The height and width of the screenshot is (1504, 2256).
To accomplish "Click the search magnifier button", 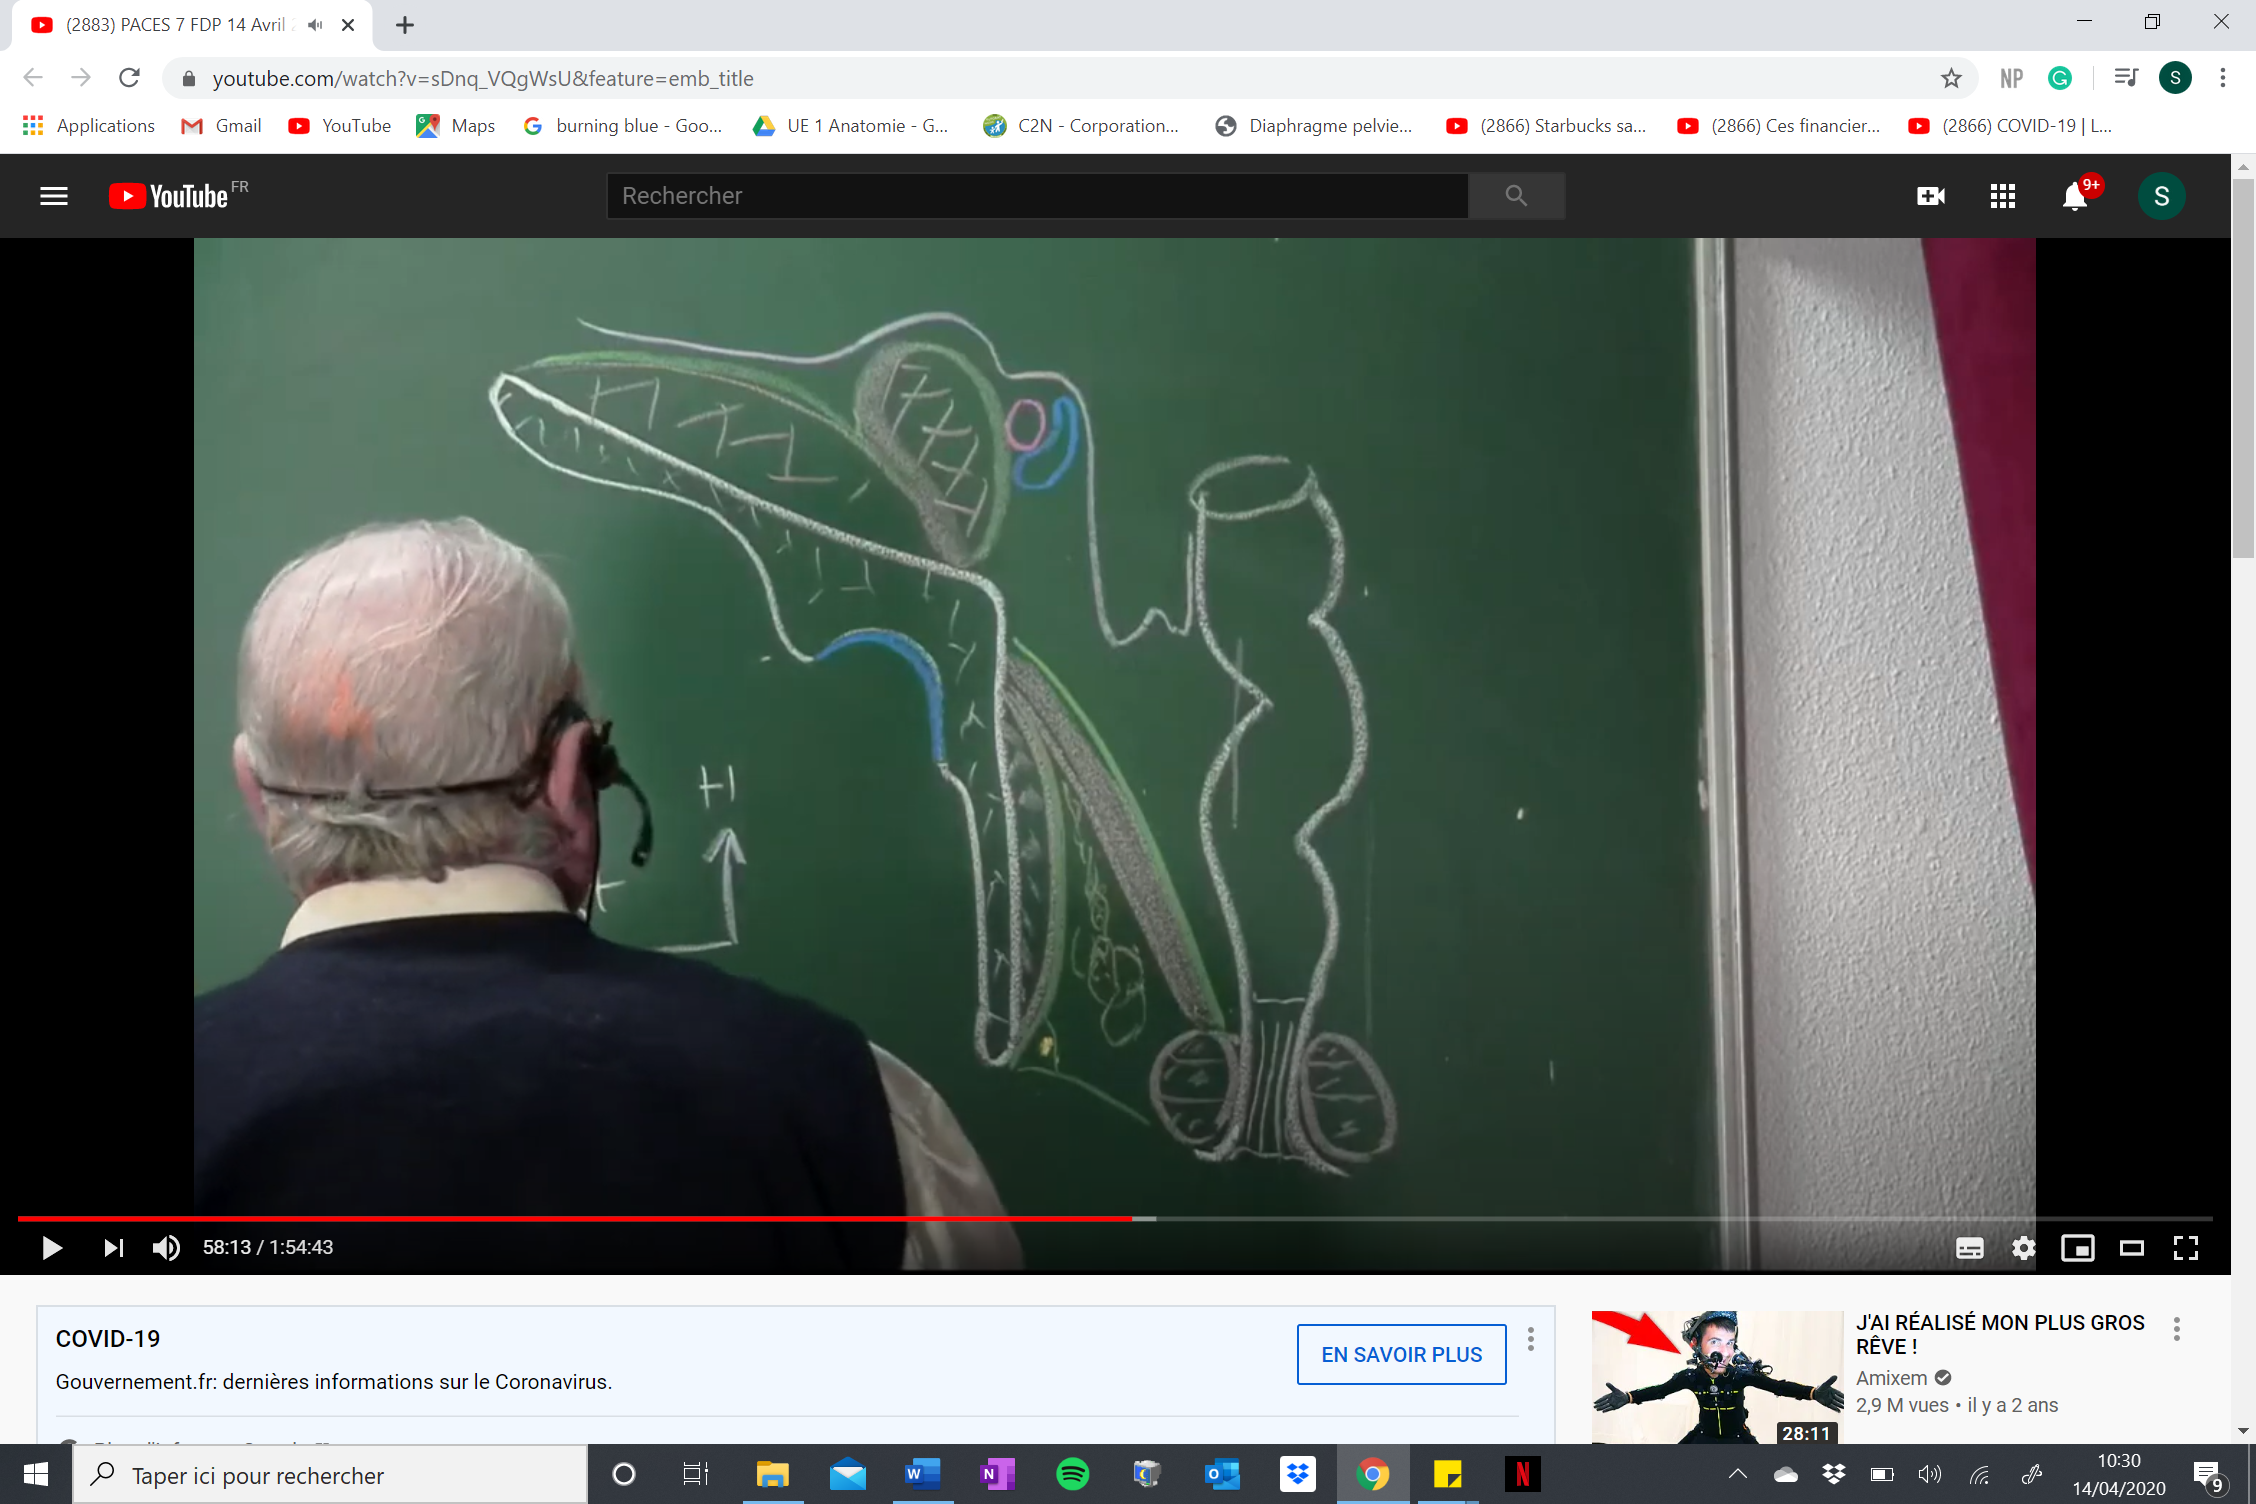I will point(1516,196).
